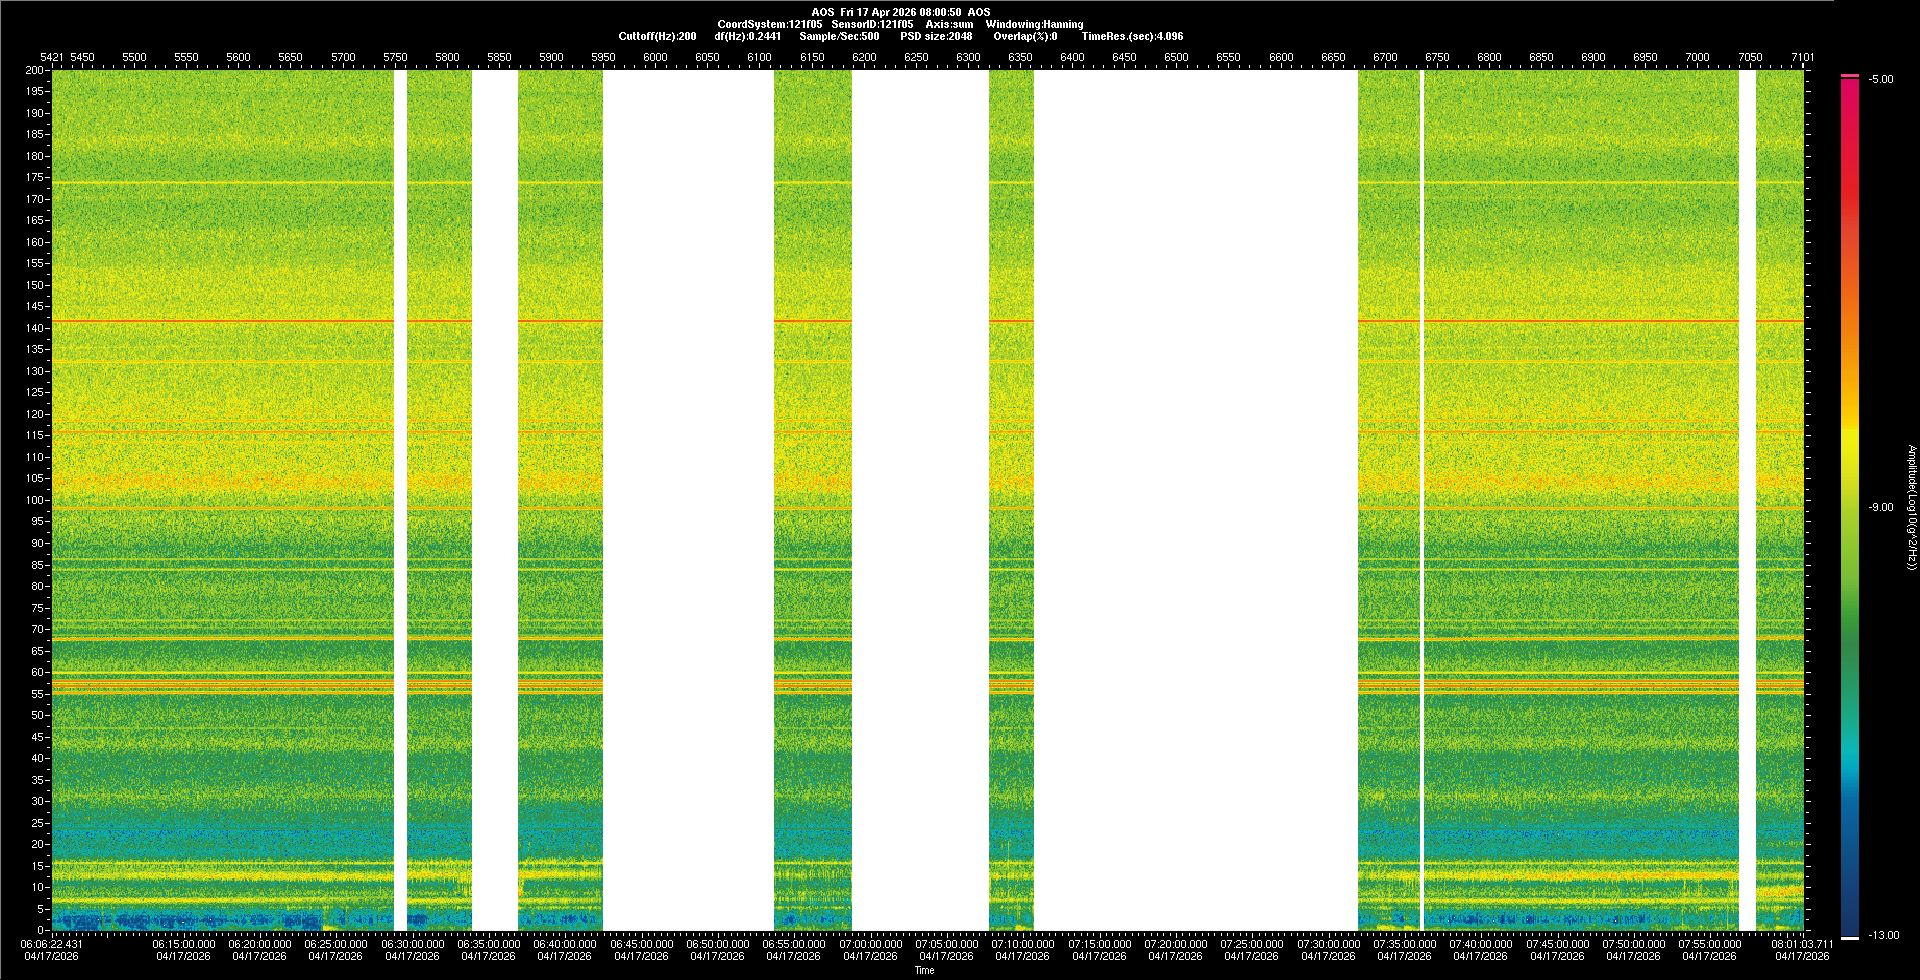Click the "TimeRes.(sec):4.096" parameter text

(1132, 36)
